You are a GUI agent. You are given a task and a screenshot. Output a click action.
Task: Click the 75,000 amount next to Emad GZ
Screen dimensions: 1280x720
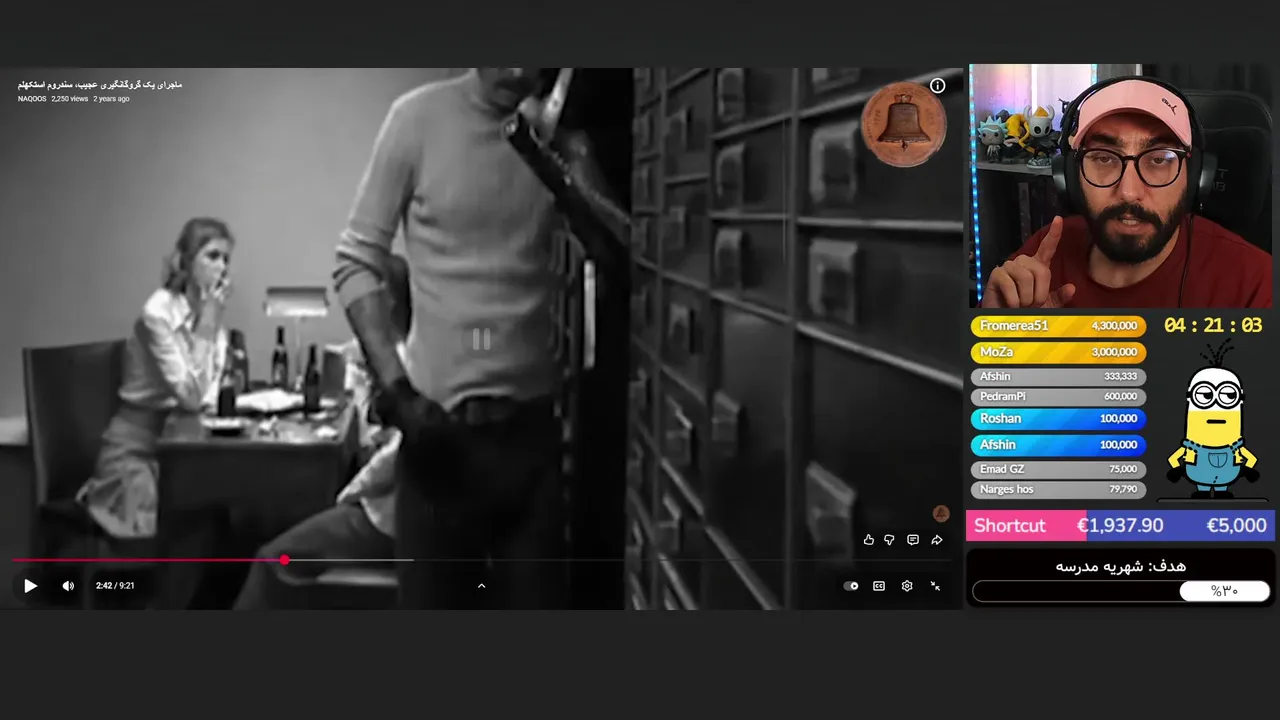click(x=1123, y=469)
